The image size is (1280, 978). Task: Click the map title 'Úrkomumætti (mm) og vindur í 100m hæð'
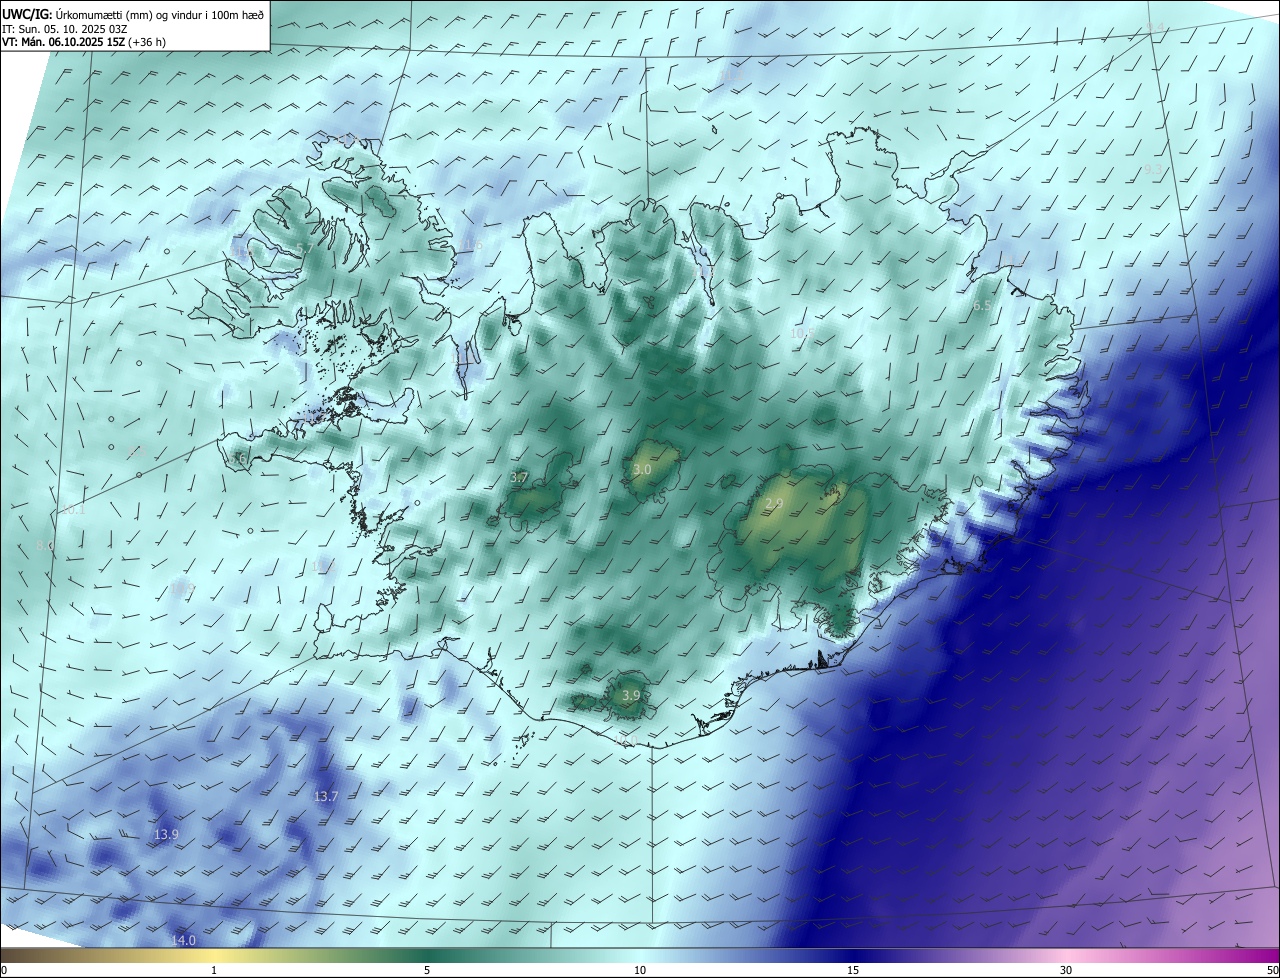click(160, 14)
